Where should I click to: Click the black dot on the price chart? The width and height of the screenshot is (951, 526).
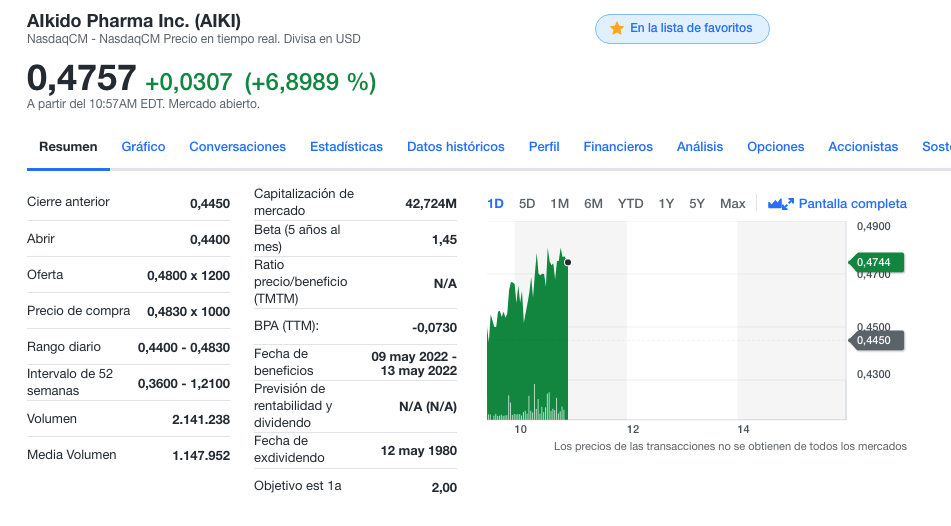(x=568, y=263)
